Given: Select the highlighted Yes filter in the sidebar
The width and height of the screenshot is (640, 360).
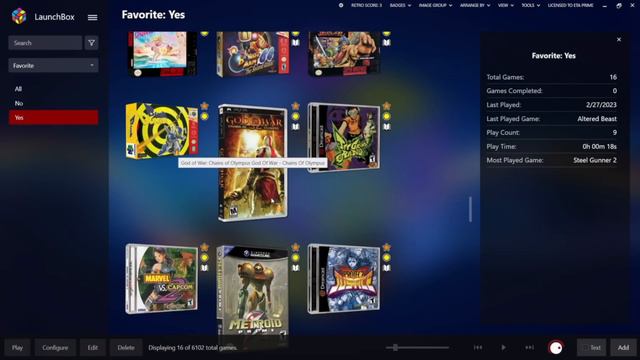Looking at the screenshot, I should [53, 118].
